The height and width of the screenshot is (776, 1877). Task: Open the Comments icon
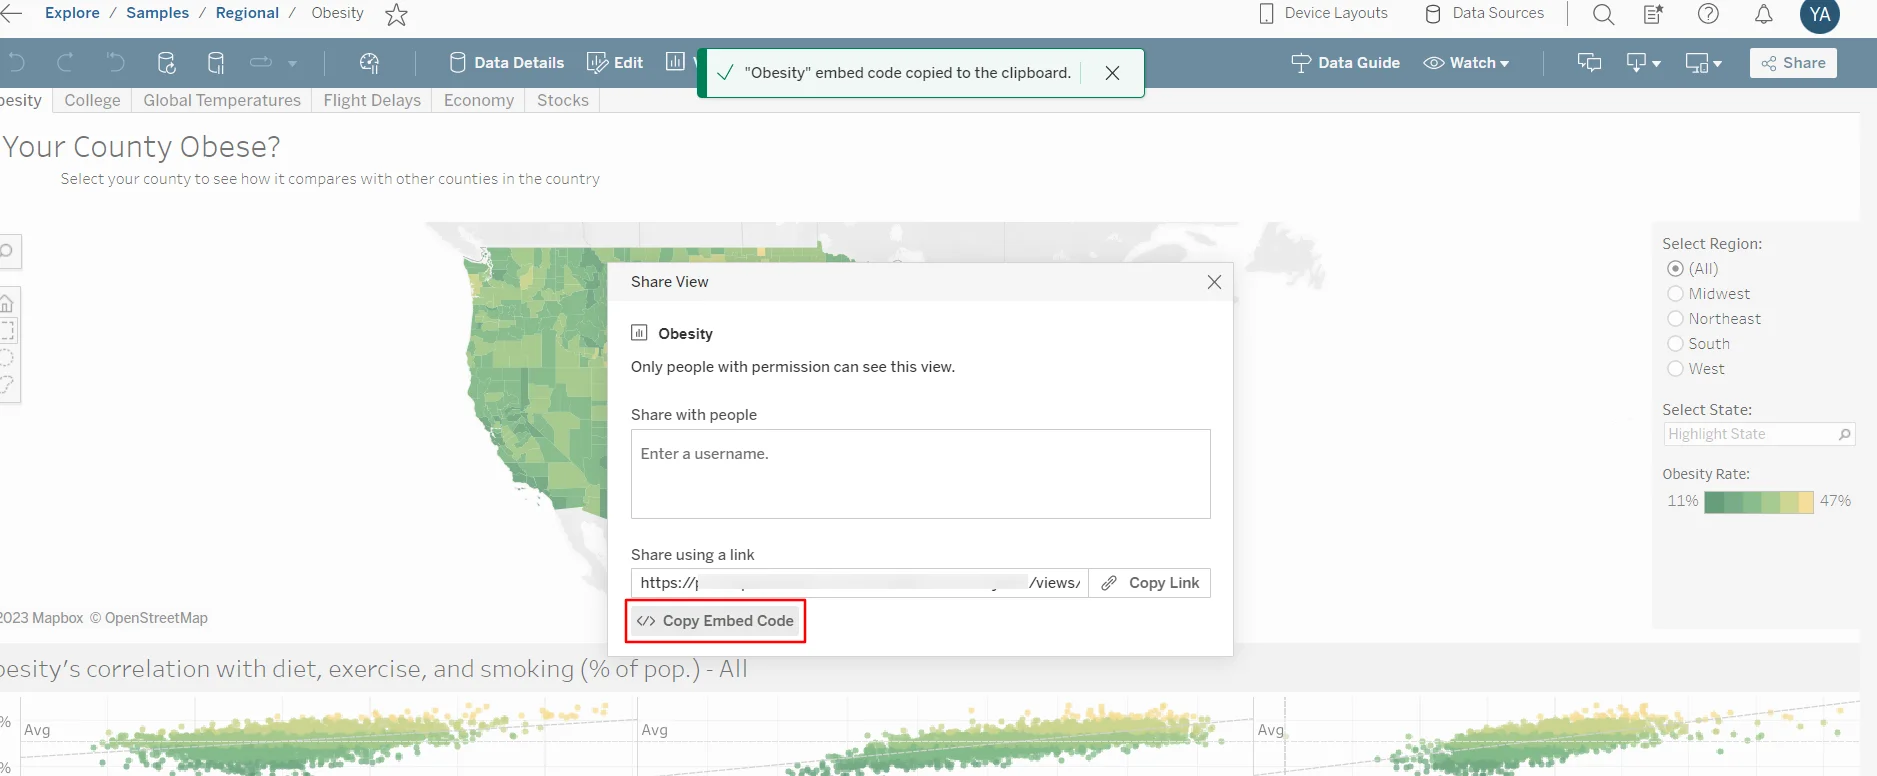tap(1589, 63)
